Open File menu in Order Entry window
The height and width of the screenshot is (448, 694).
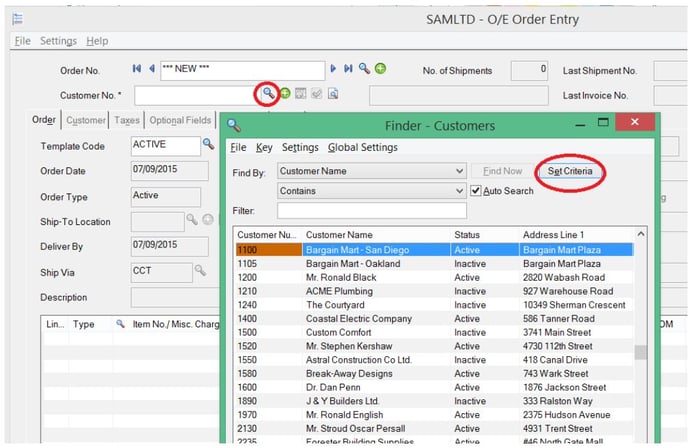click(x=23, y=41)
